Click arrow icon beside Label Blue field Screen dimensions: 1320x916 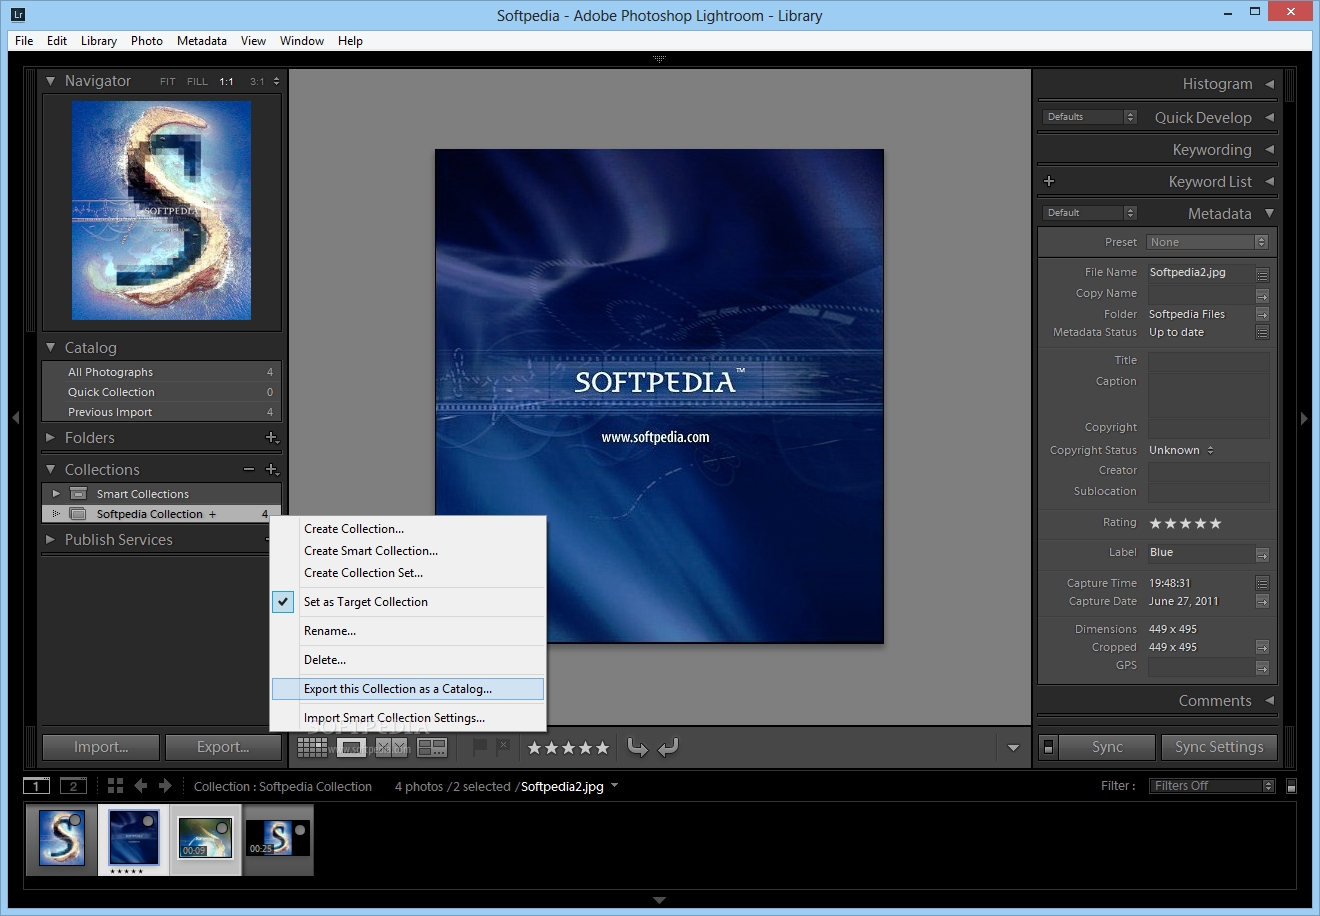[1262, 554]
